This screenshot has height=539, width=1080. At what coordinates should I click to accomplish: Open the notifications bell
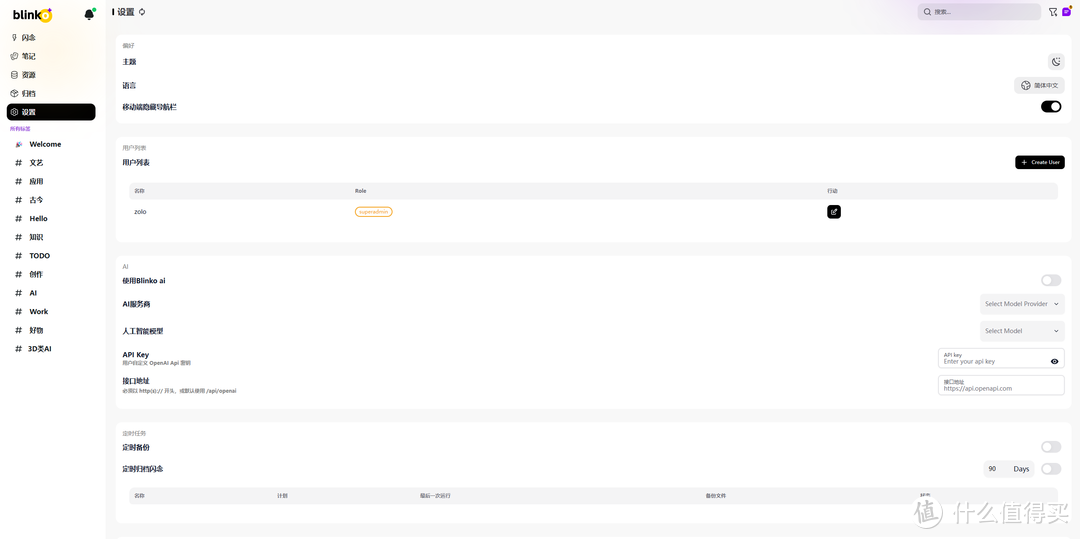(x=89, y=14)
